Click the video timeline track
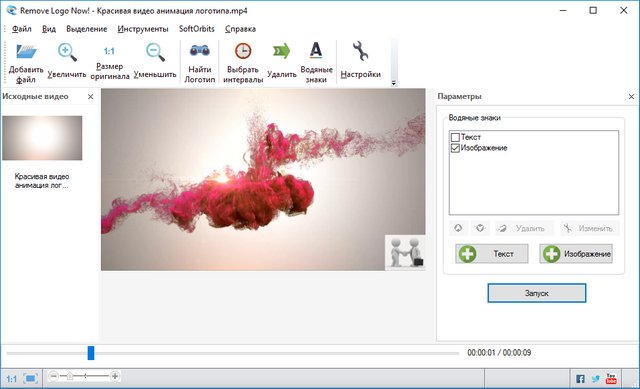The image size is (640, 389). 233,353
